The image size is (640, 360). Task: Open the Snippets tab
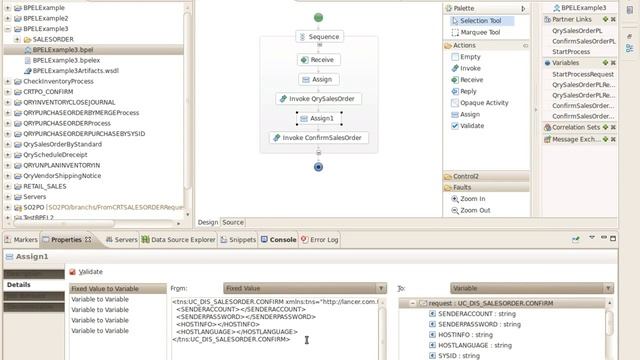(x=238, y=240)
